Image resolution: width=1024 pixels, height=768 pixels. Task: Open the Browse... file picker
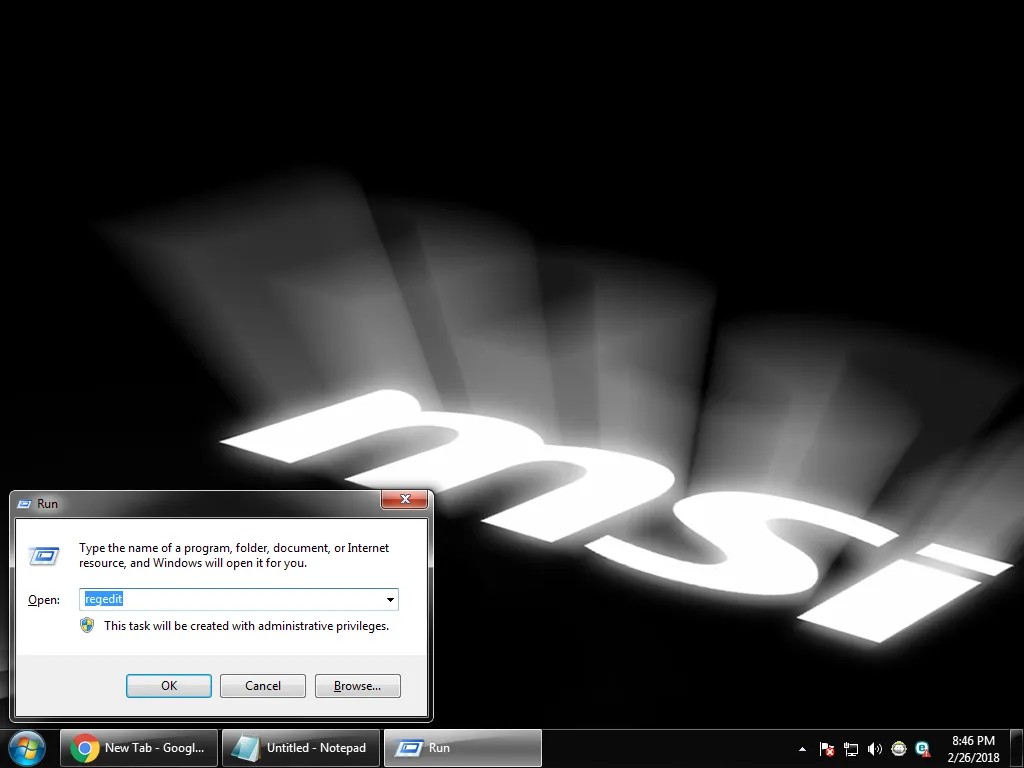(x=357, y=686)
